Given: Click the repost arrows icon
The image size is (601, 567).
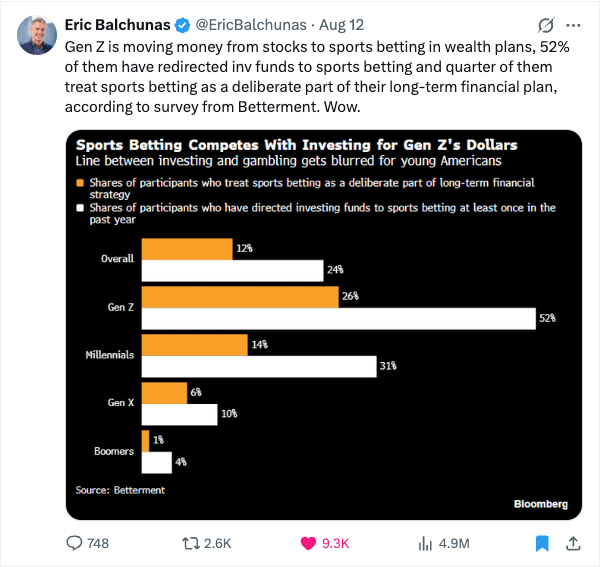Looking at the screenshot, I should click(x=191, y=543).
